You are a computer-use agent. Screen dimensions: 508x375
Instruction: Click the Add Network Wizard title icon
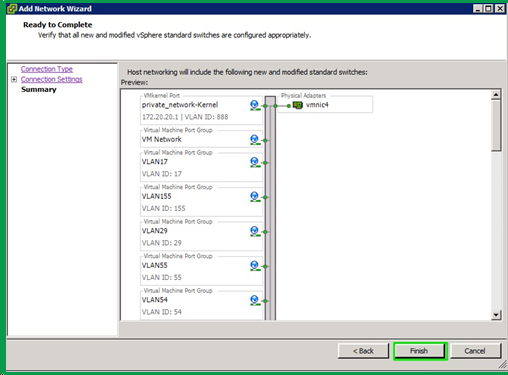(x=12, y=9)
